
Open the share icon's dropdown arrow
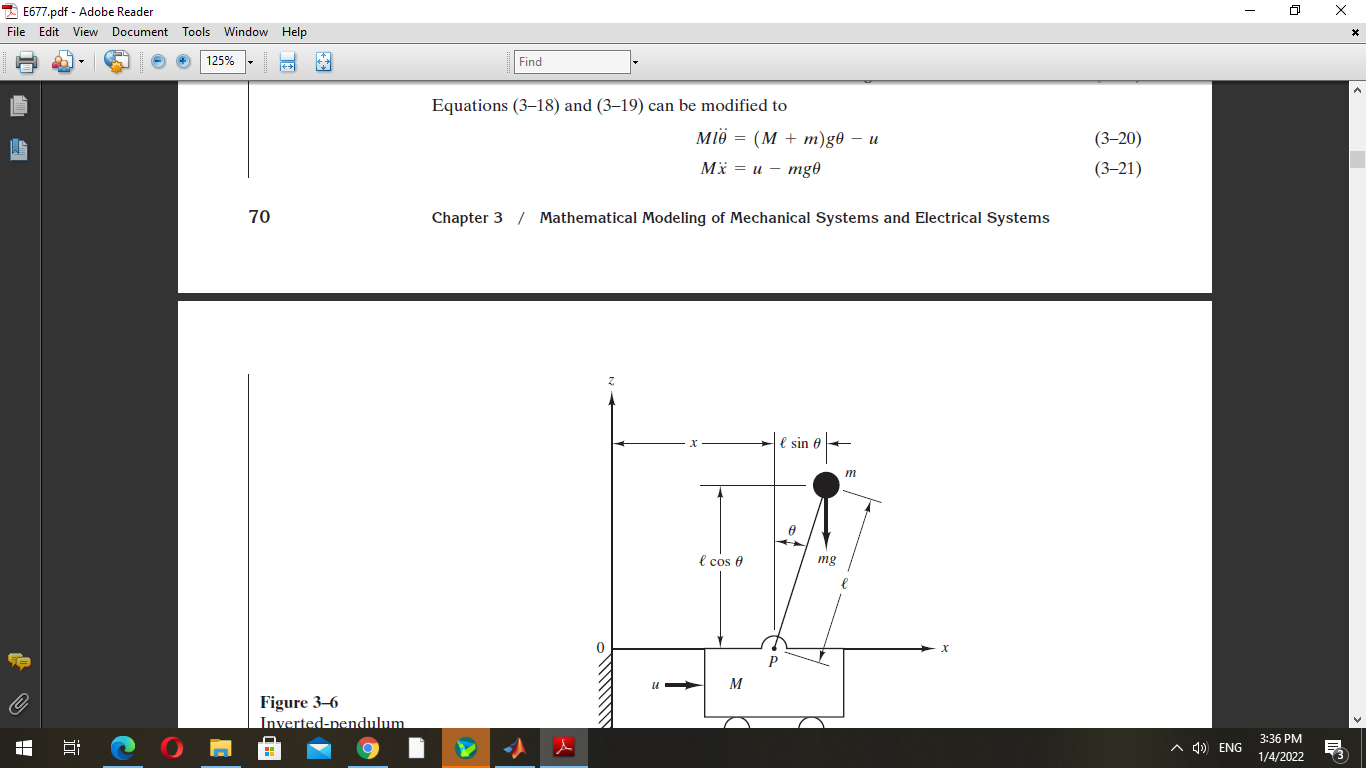coord(81,61)
